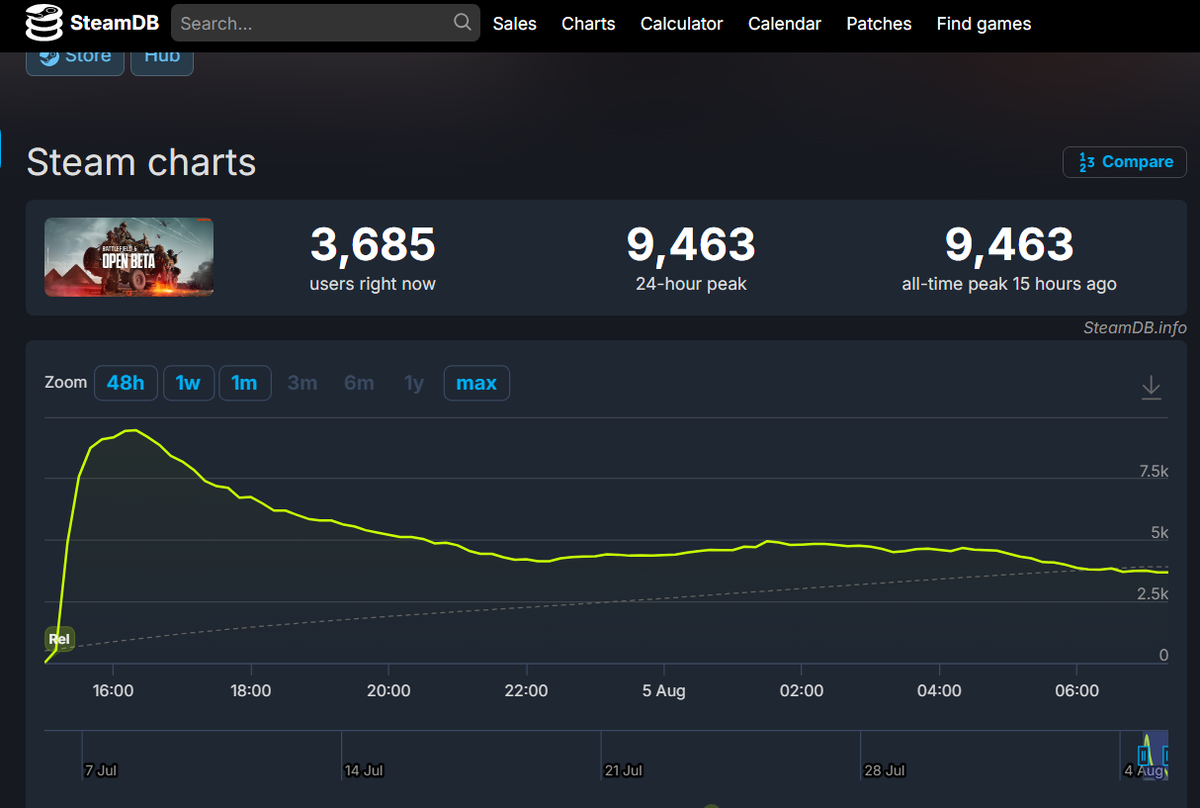
Task: Enable the max zoom range
Action: click(476, 383)
